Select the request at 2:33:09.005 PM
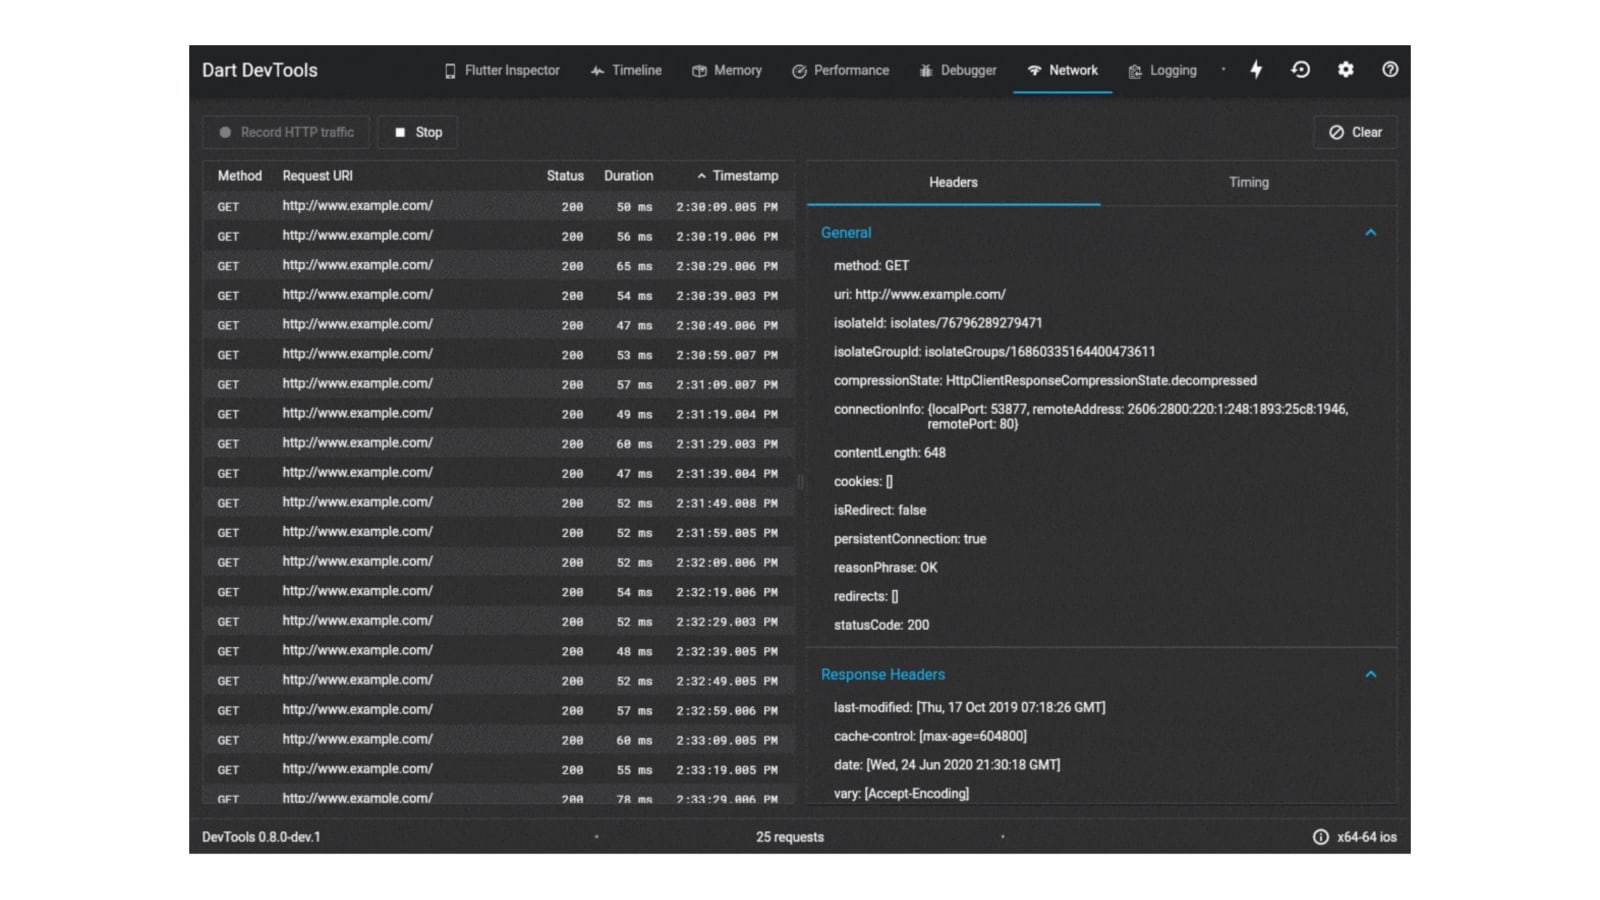1600x900 pixels. (499, 740)
